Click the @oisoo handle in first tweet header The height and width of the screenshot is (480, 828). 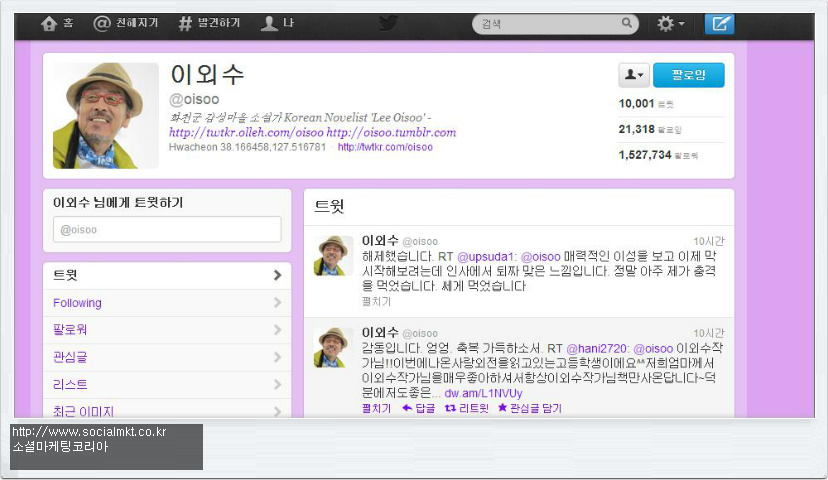tap(420, 242)
